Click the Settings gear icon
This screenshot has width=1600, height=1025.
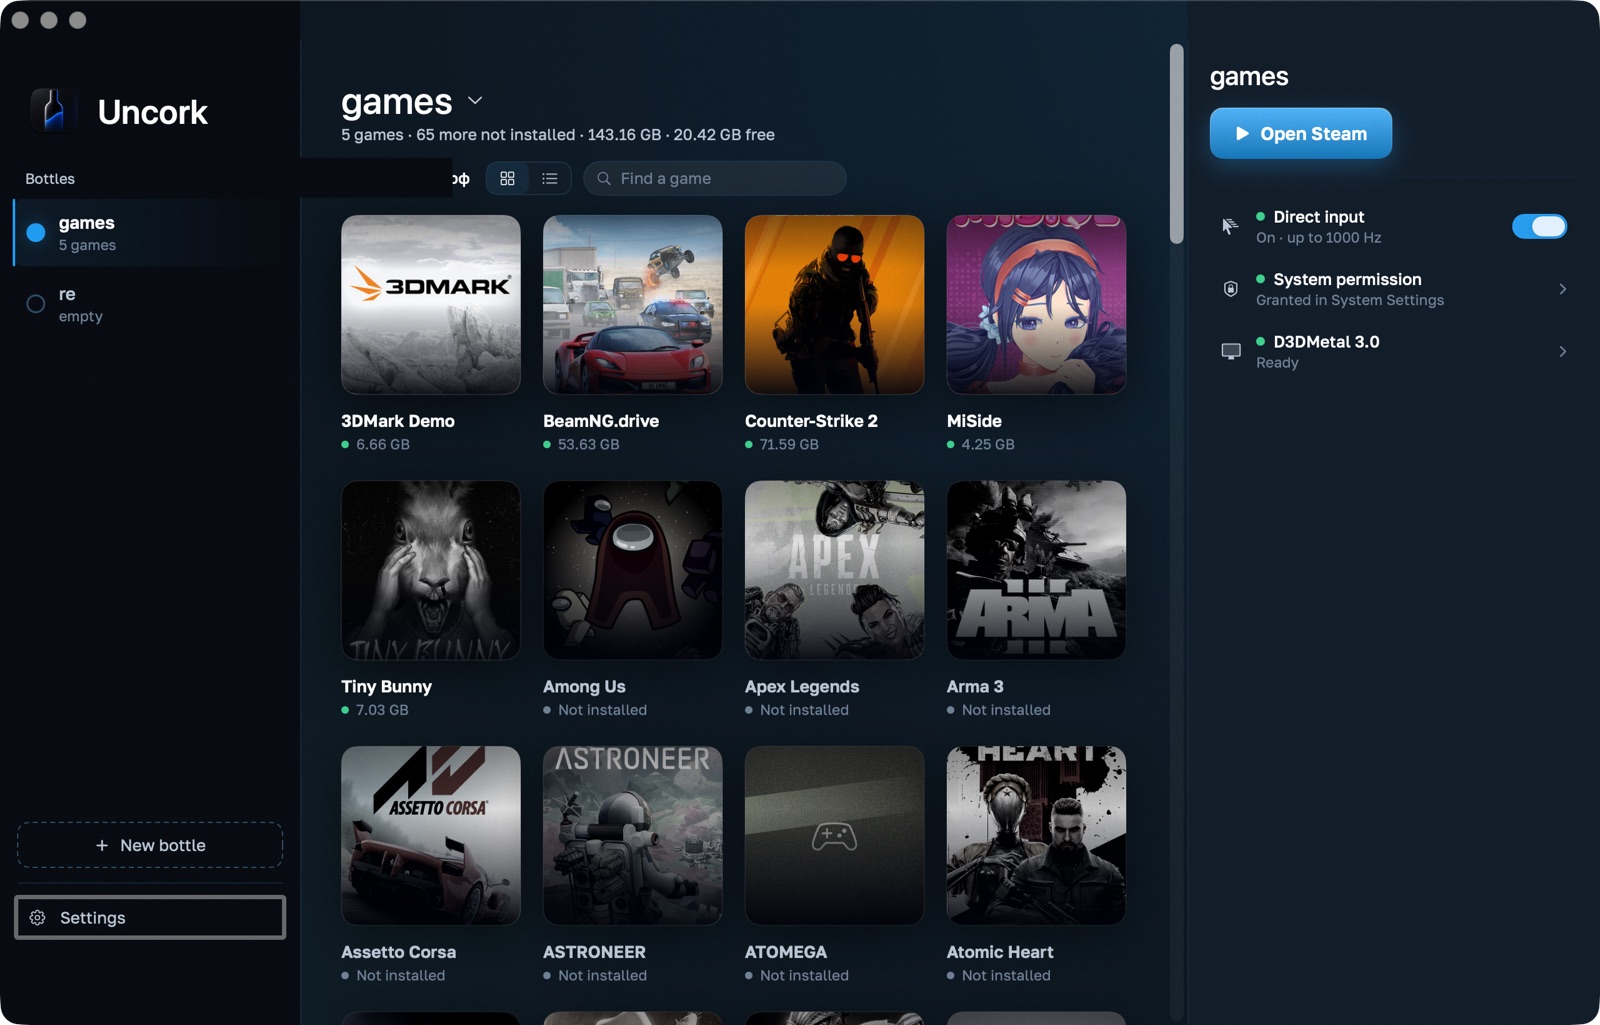(38, 918)
